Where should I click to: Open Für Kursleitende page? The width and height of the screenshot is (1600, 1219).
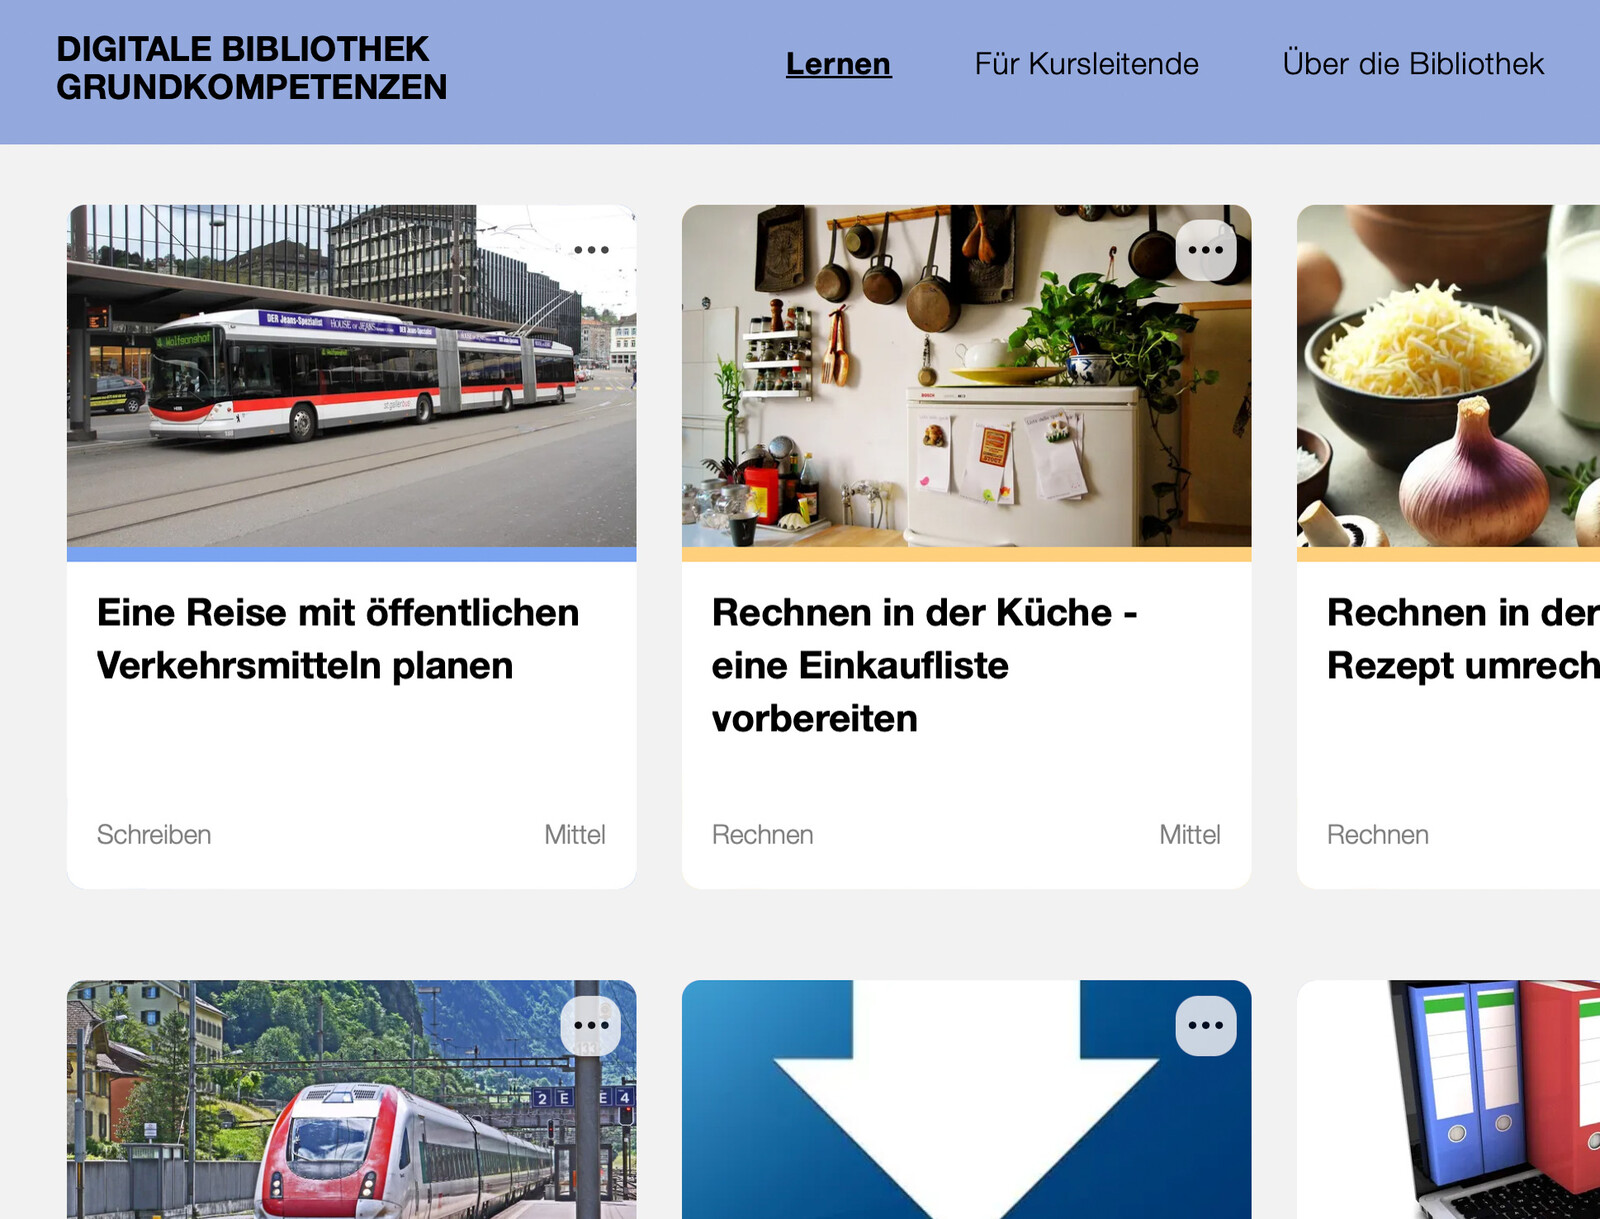tap(1086, 64)
